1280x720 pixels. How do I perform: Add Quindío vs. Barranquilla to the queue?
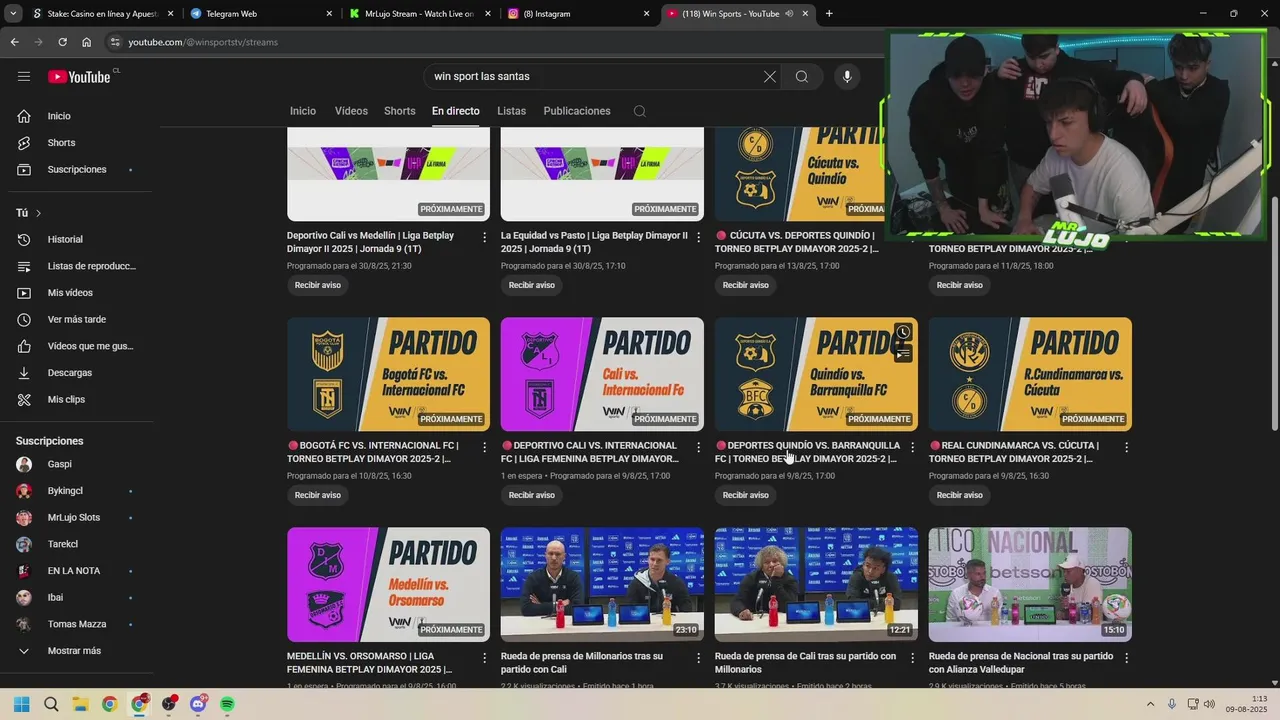903,353
